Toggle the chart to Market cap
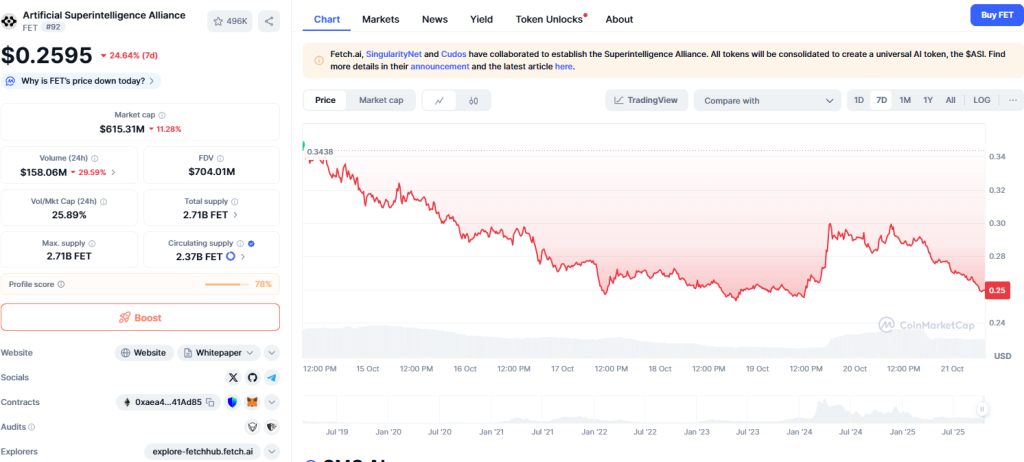1024x462 pixels. 380,100
